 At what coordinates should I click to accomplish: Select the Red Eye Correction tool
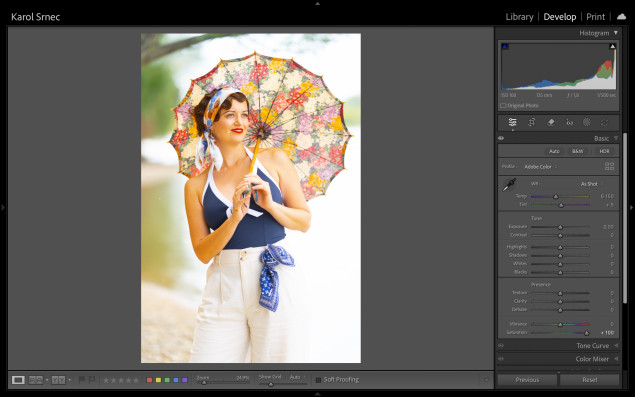pos(569,122)
